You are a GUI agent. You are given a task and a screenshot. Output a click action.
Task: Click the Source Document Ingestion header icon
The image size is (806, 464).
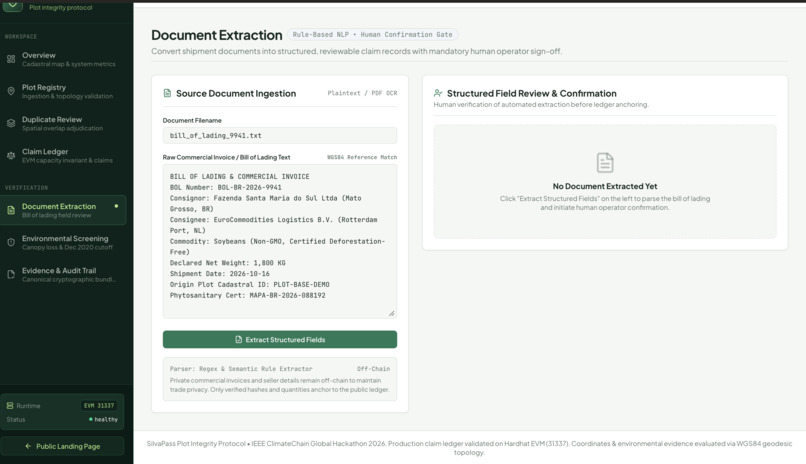[167, 93]
